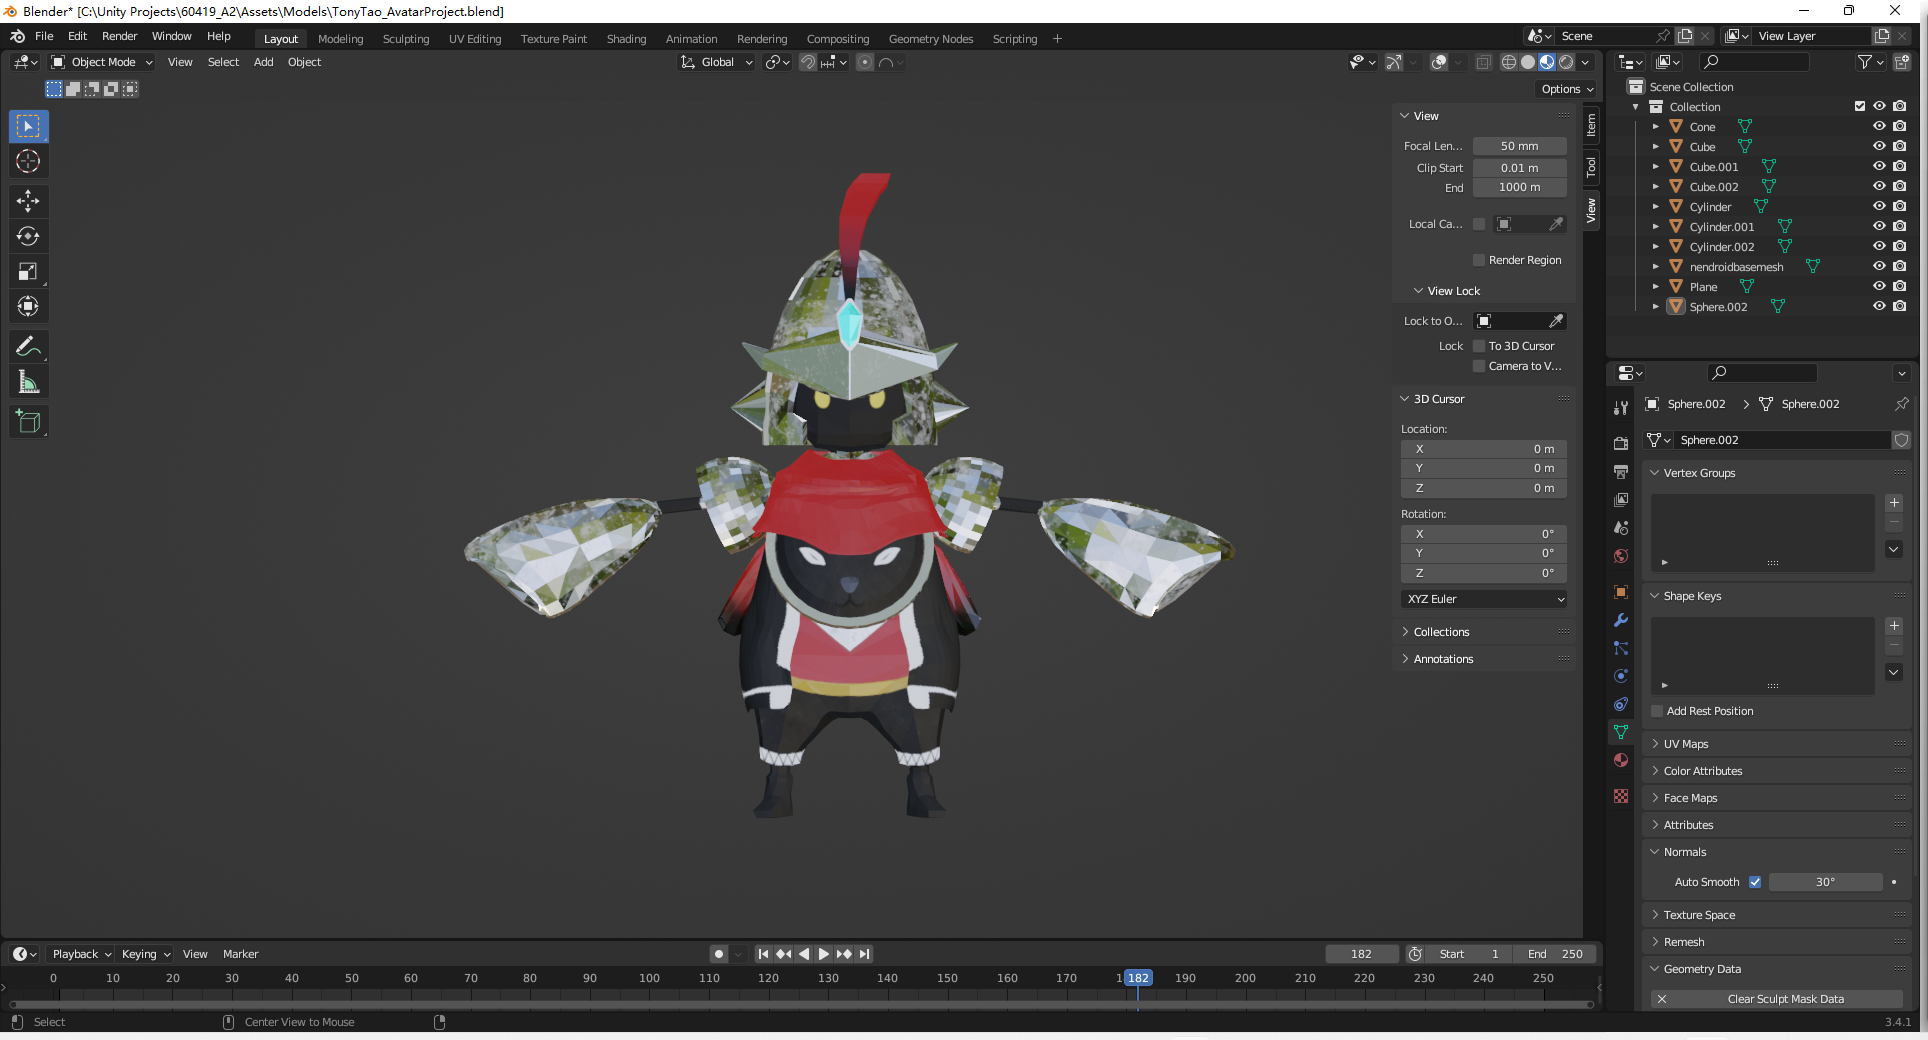
Task: Select the Rotate tool
Action: tap(28, 236)
